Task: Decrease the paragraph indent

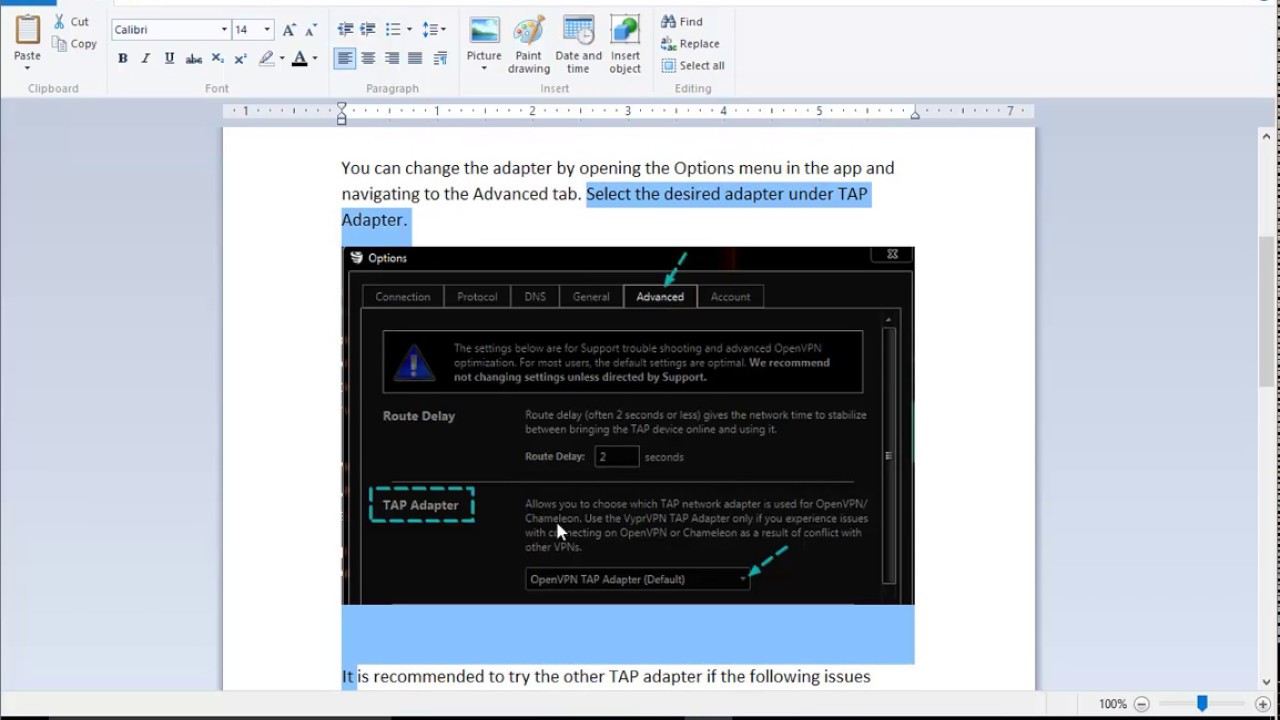Action: pos(345,30)
